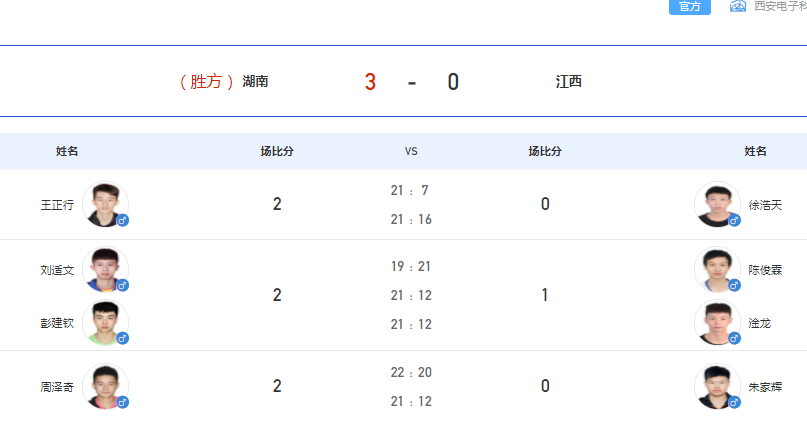Viewport: 807px width, 430px height.
Task: Click the male gender icon on 徐浩天's avatar
Action: (734, 220)
